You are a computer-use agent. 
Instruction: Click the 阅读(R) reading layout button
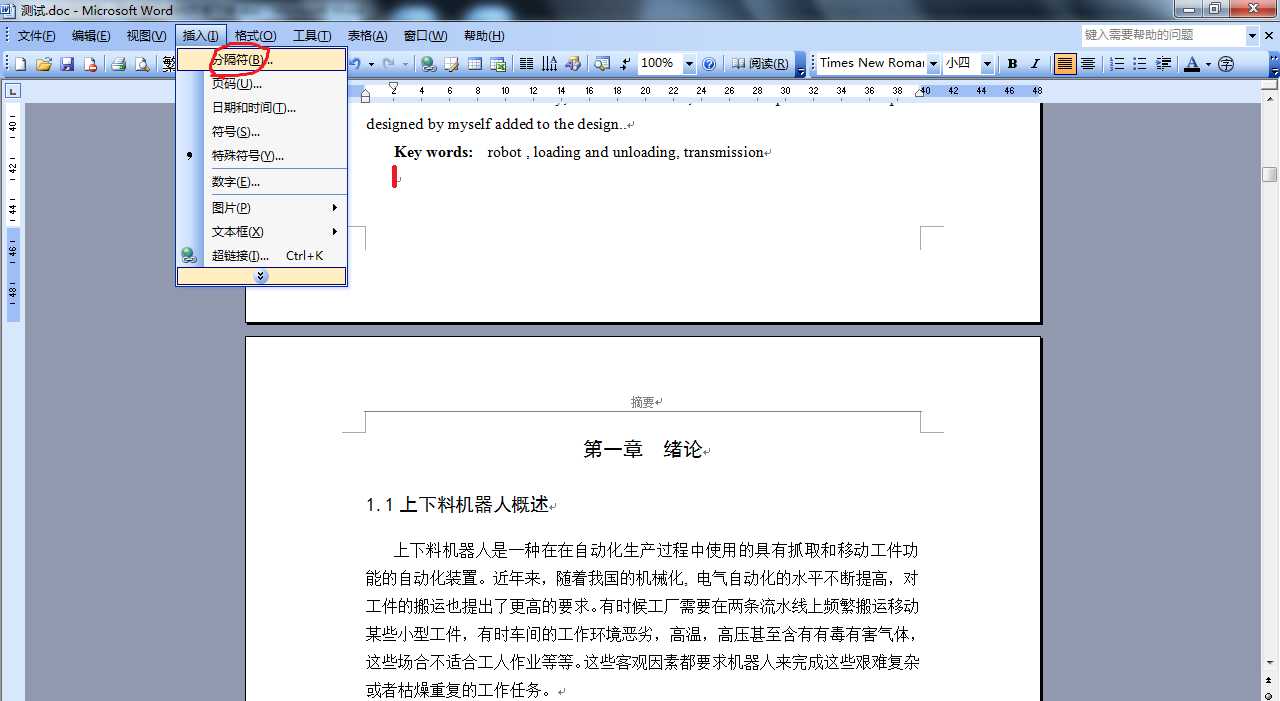(759, 64)
